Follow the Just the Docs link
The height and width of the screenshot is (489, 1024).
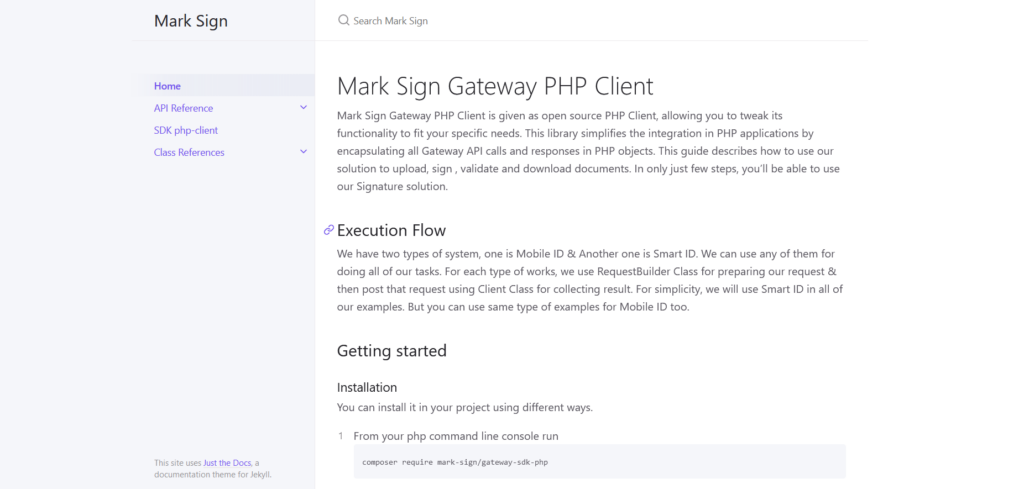(227, 463)
